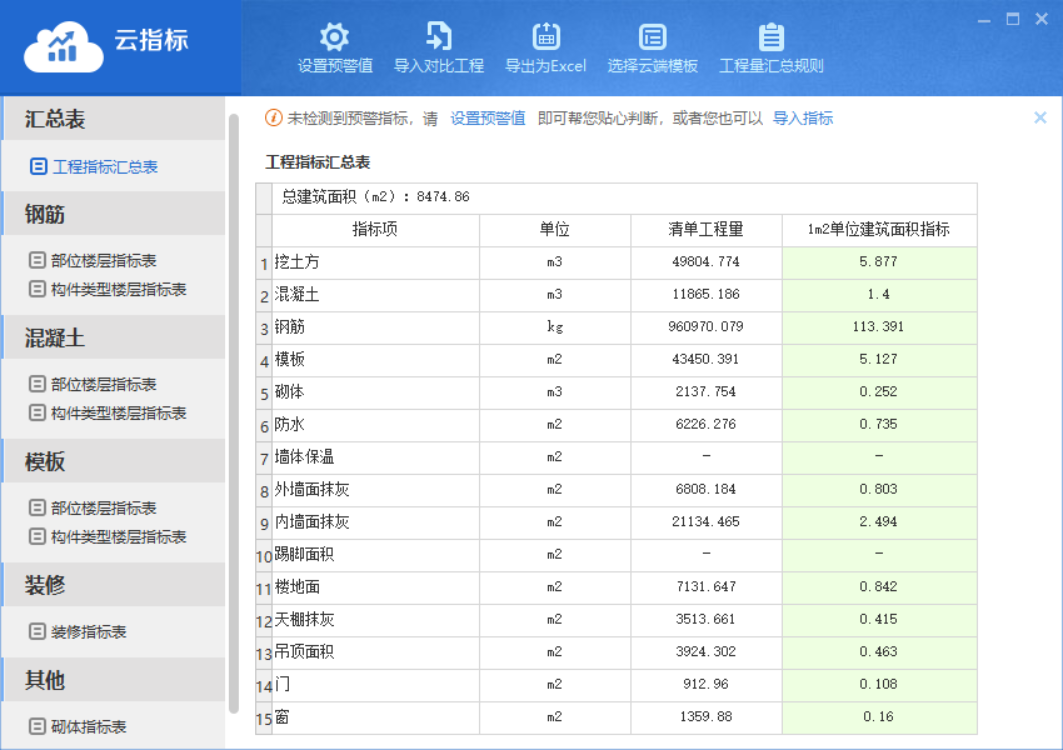Screen dimensions: 1063x750
Task: Close the 云指标 window
Action: tap(1042, 19)
